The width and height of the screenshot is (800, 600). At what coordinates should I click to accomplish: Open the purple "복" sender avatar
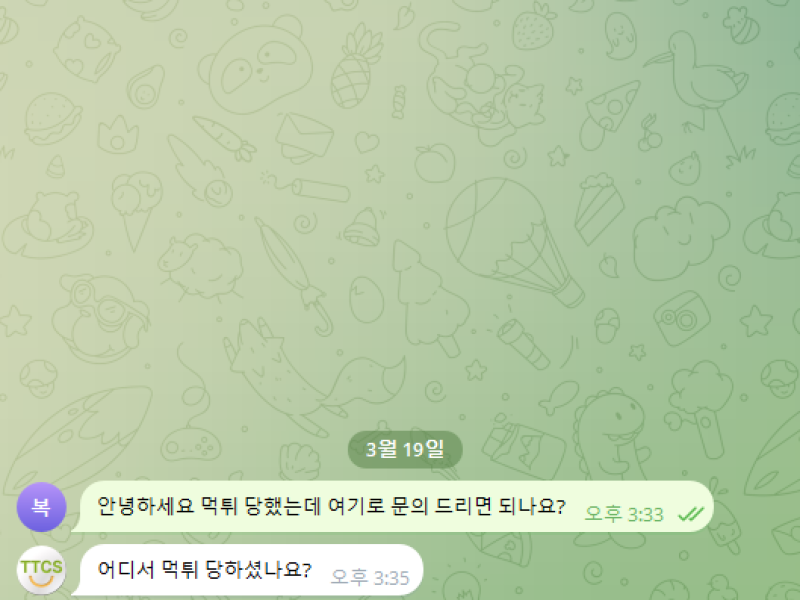tap(41, 507)
